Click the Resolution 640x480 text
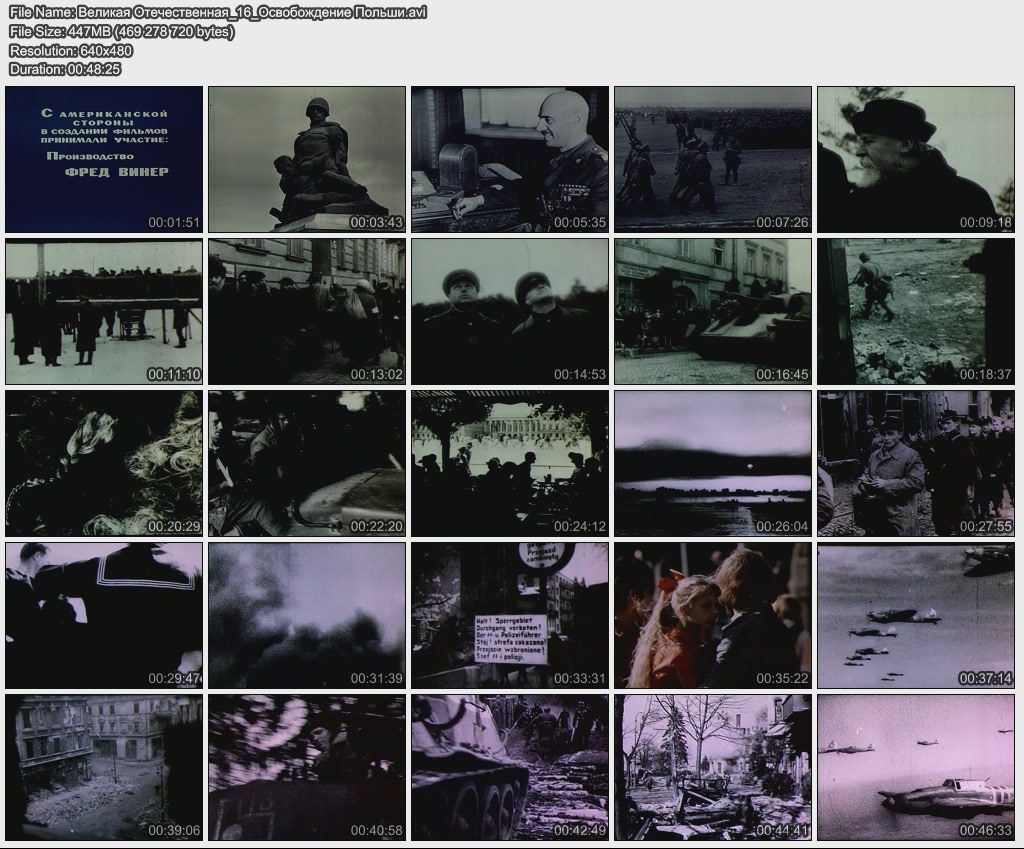Screen dimensions: 1024x849 pos(71,50)
